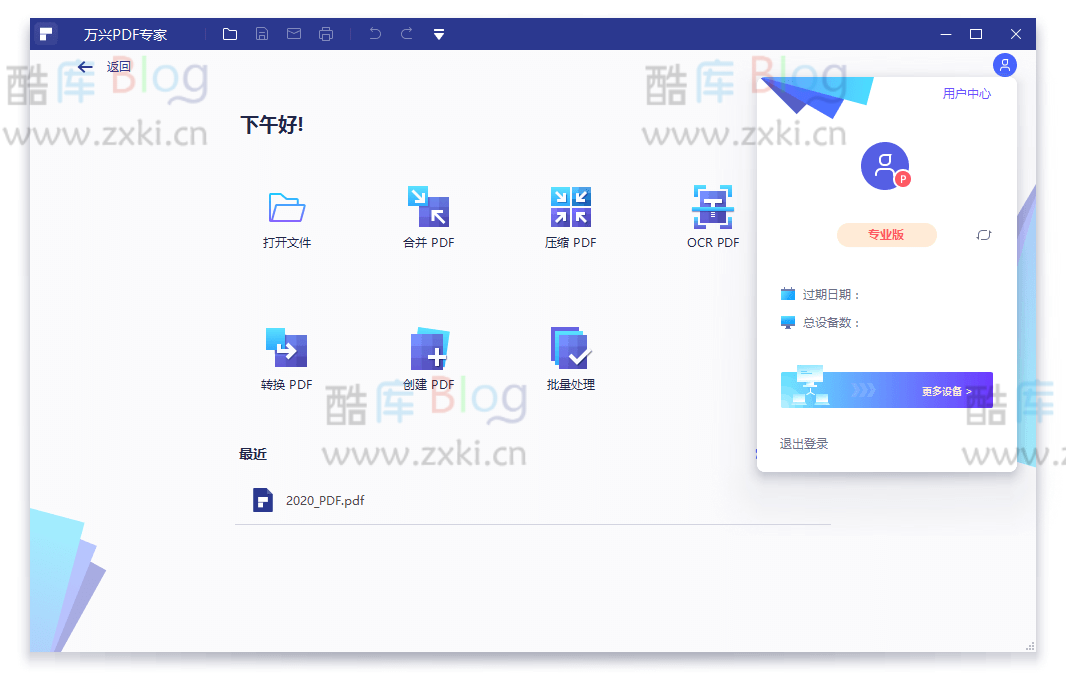Expand the quick-access toolbar dropdown arrow
The height and width of the screenshot is (682, 1066).
(438, 33)
